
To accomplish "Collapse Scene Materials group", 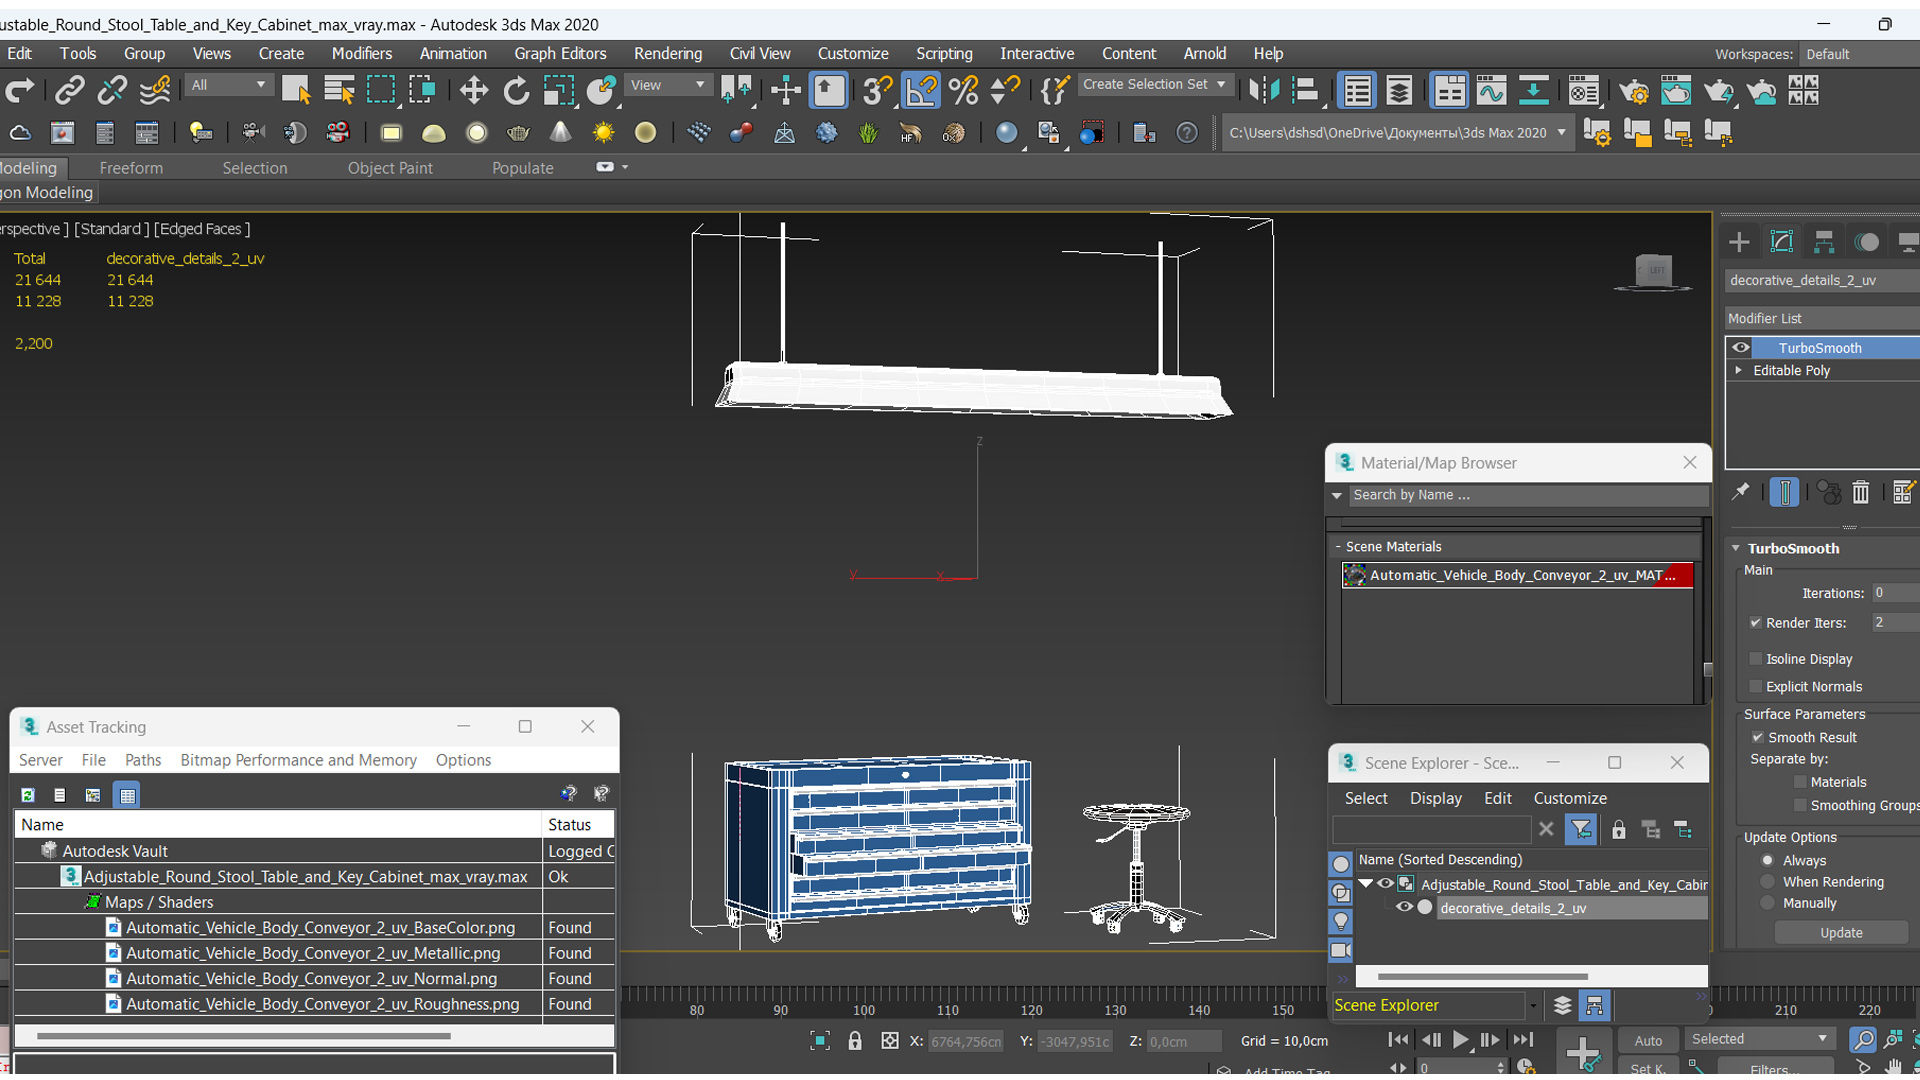I will point(1337,547).
